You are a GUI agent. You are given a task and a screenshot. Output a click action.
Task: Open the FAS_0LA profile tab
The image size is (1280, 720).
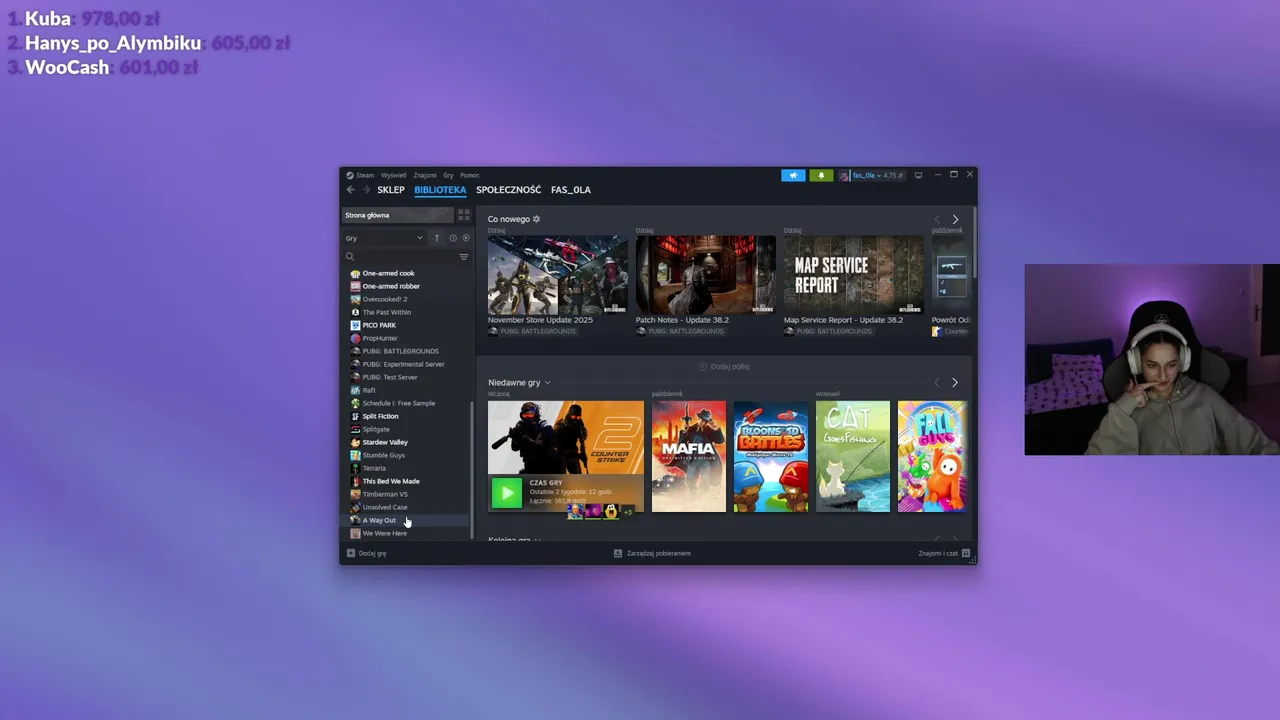pyautogui.click(x=571, y=190)
